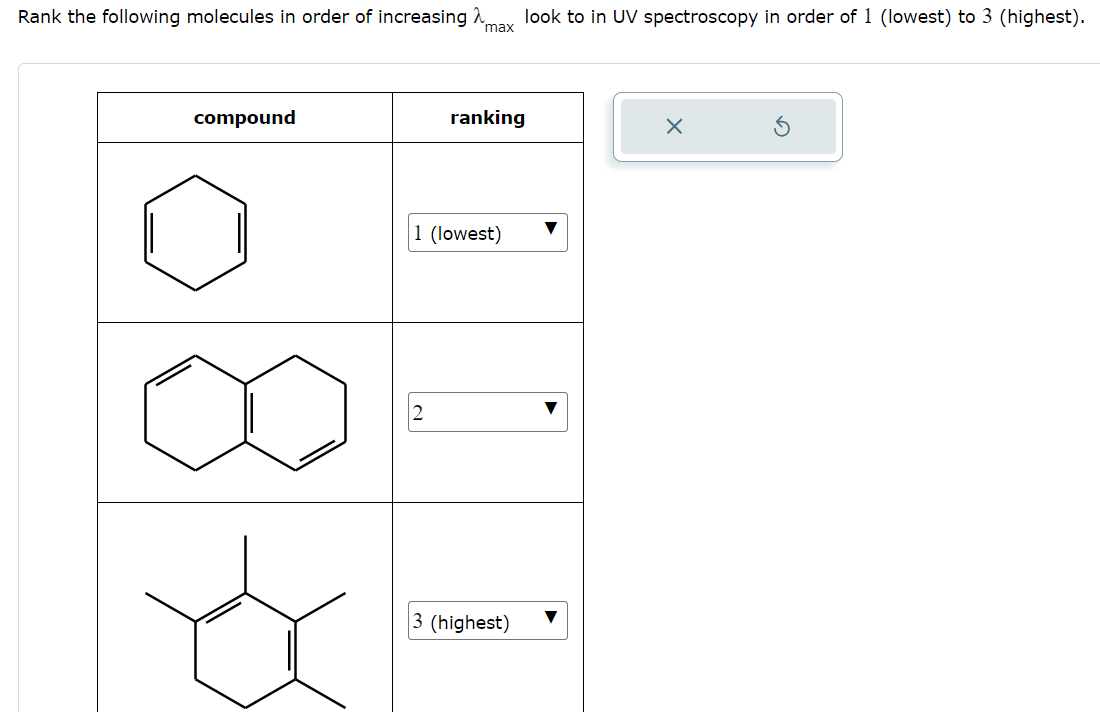Click the ranking column header

coord(487,117)
